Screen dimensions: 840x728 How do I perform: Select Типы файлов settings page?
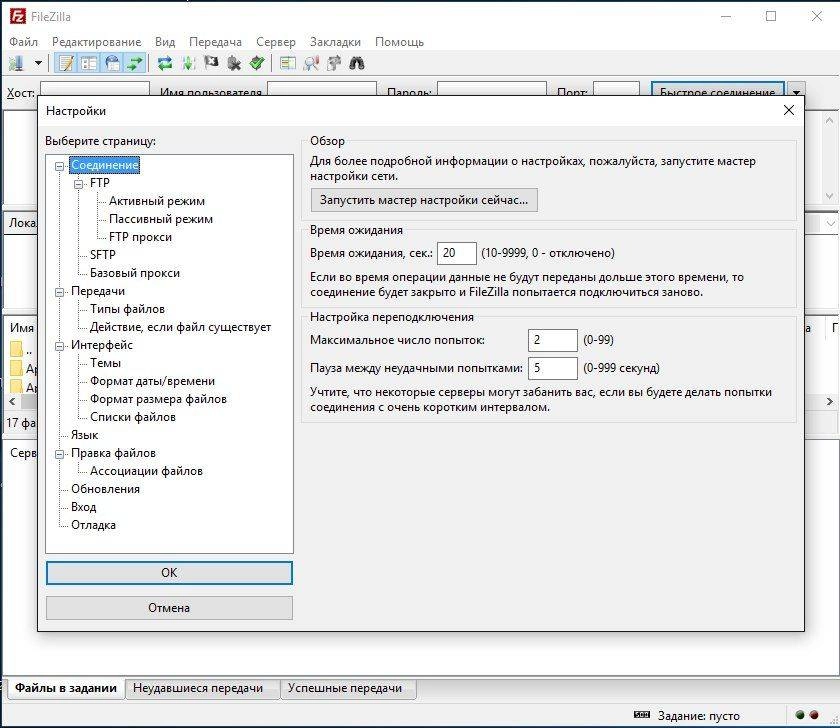tap(128, 309)
